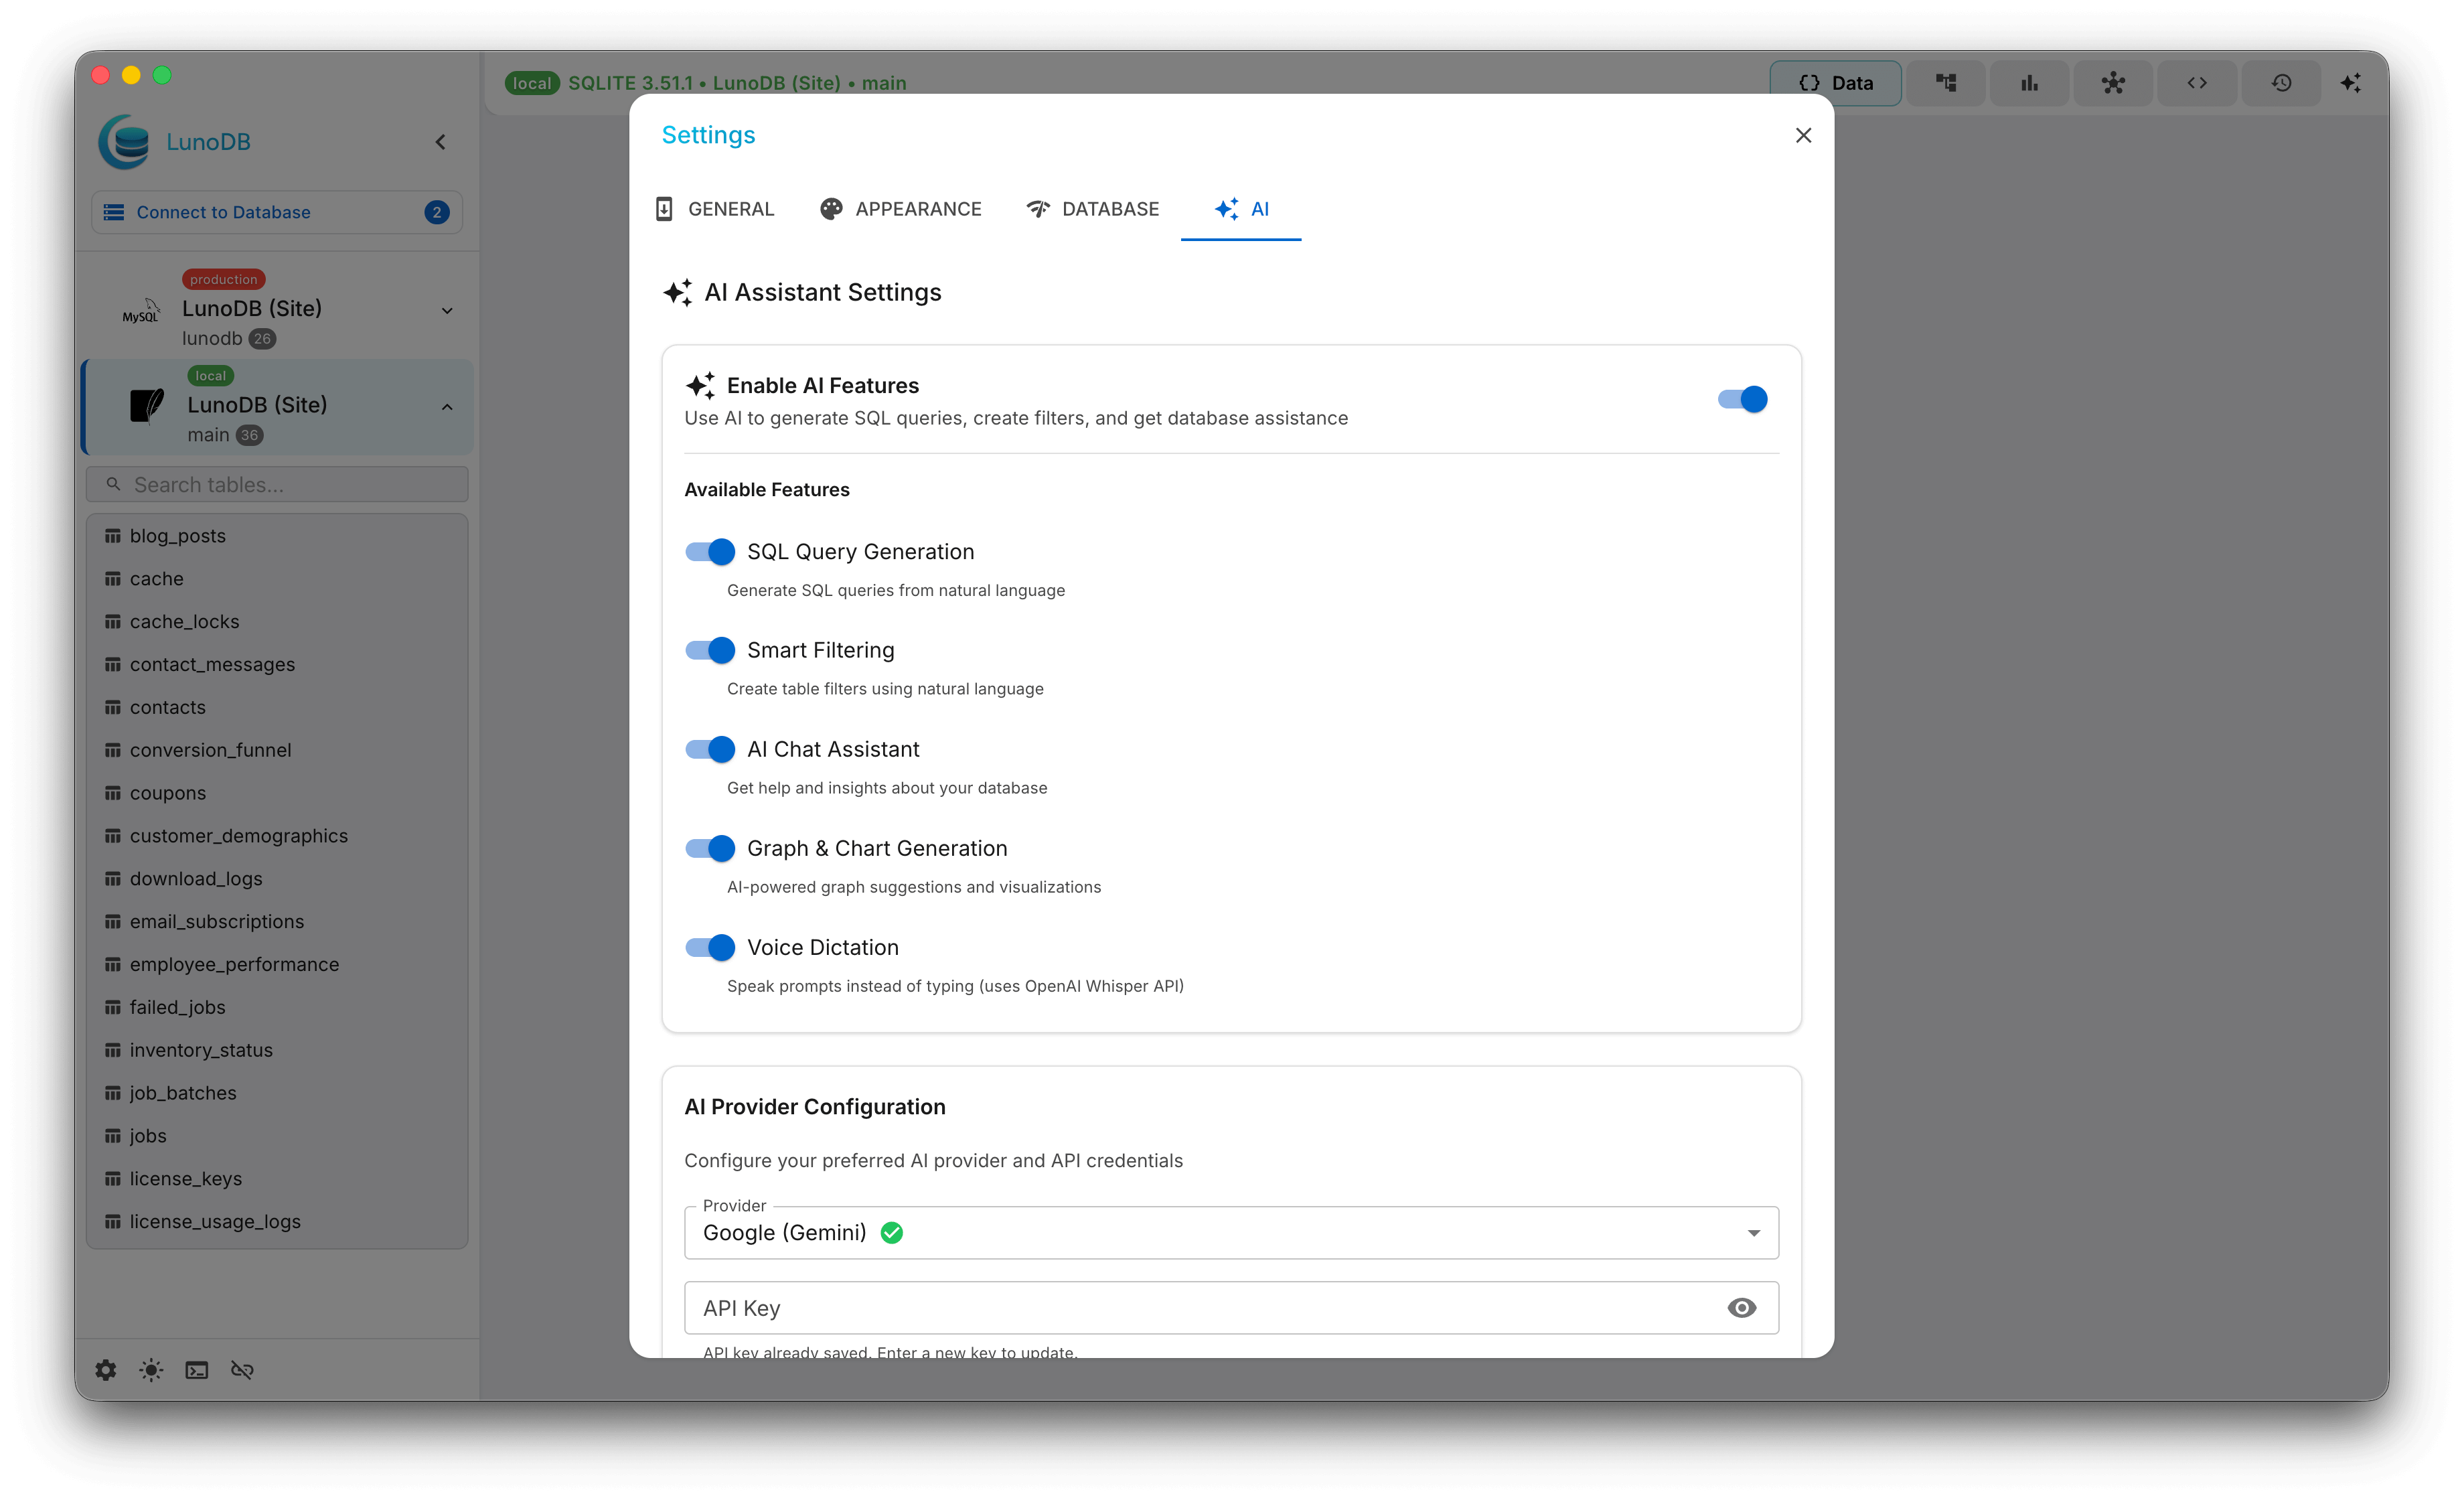Click the API Key input field
2464x1500 pixels.
pos(1200,1308)
